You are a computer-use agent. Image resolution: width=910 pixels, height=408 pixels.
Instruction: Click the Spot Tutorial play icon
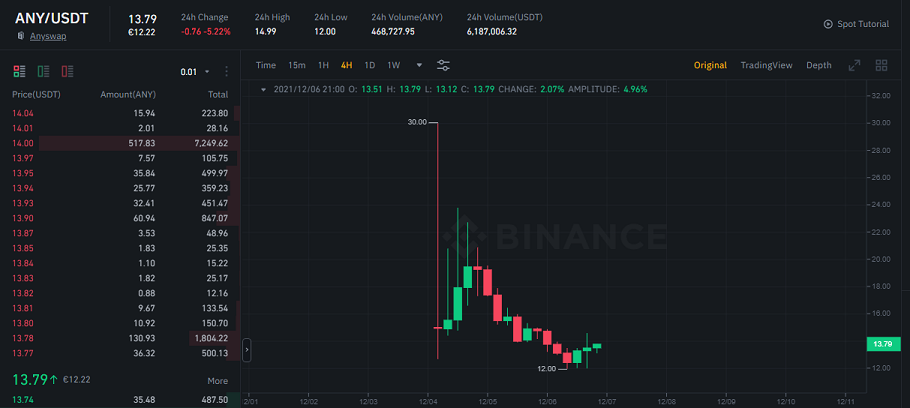pyautogui.click(x=827, y=24)
